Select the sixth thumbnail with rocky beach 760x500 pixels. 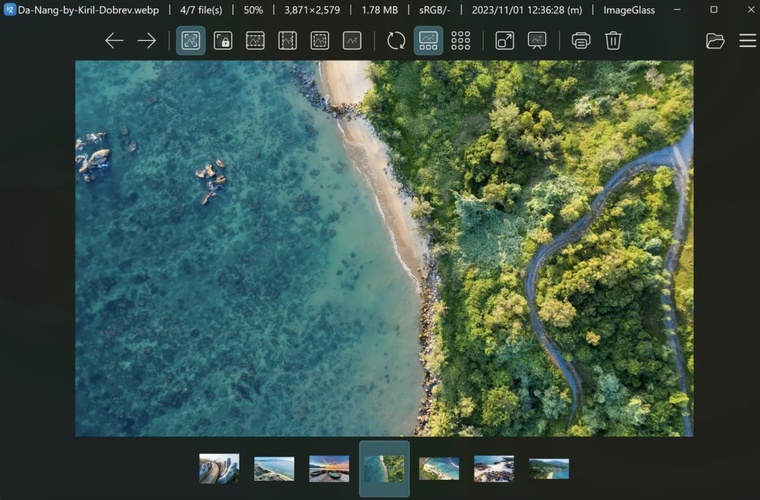click(x=494, y=469)
